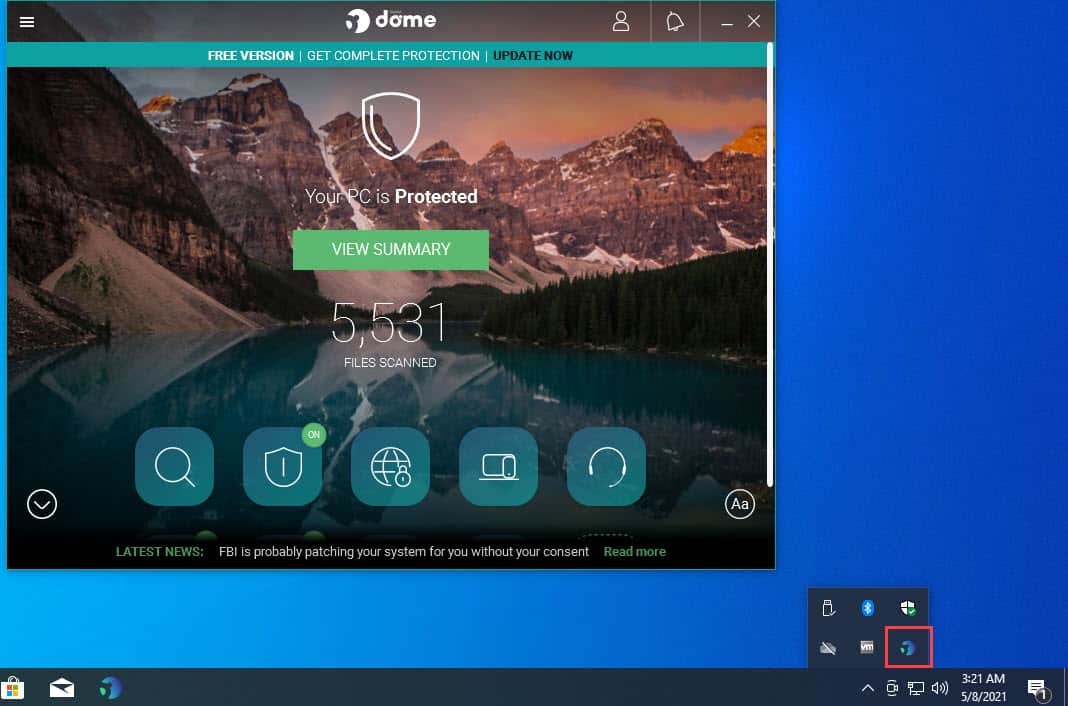
Task: Open the VPN globe-lock tile
Action: tap(390, 467)
